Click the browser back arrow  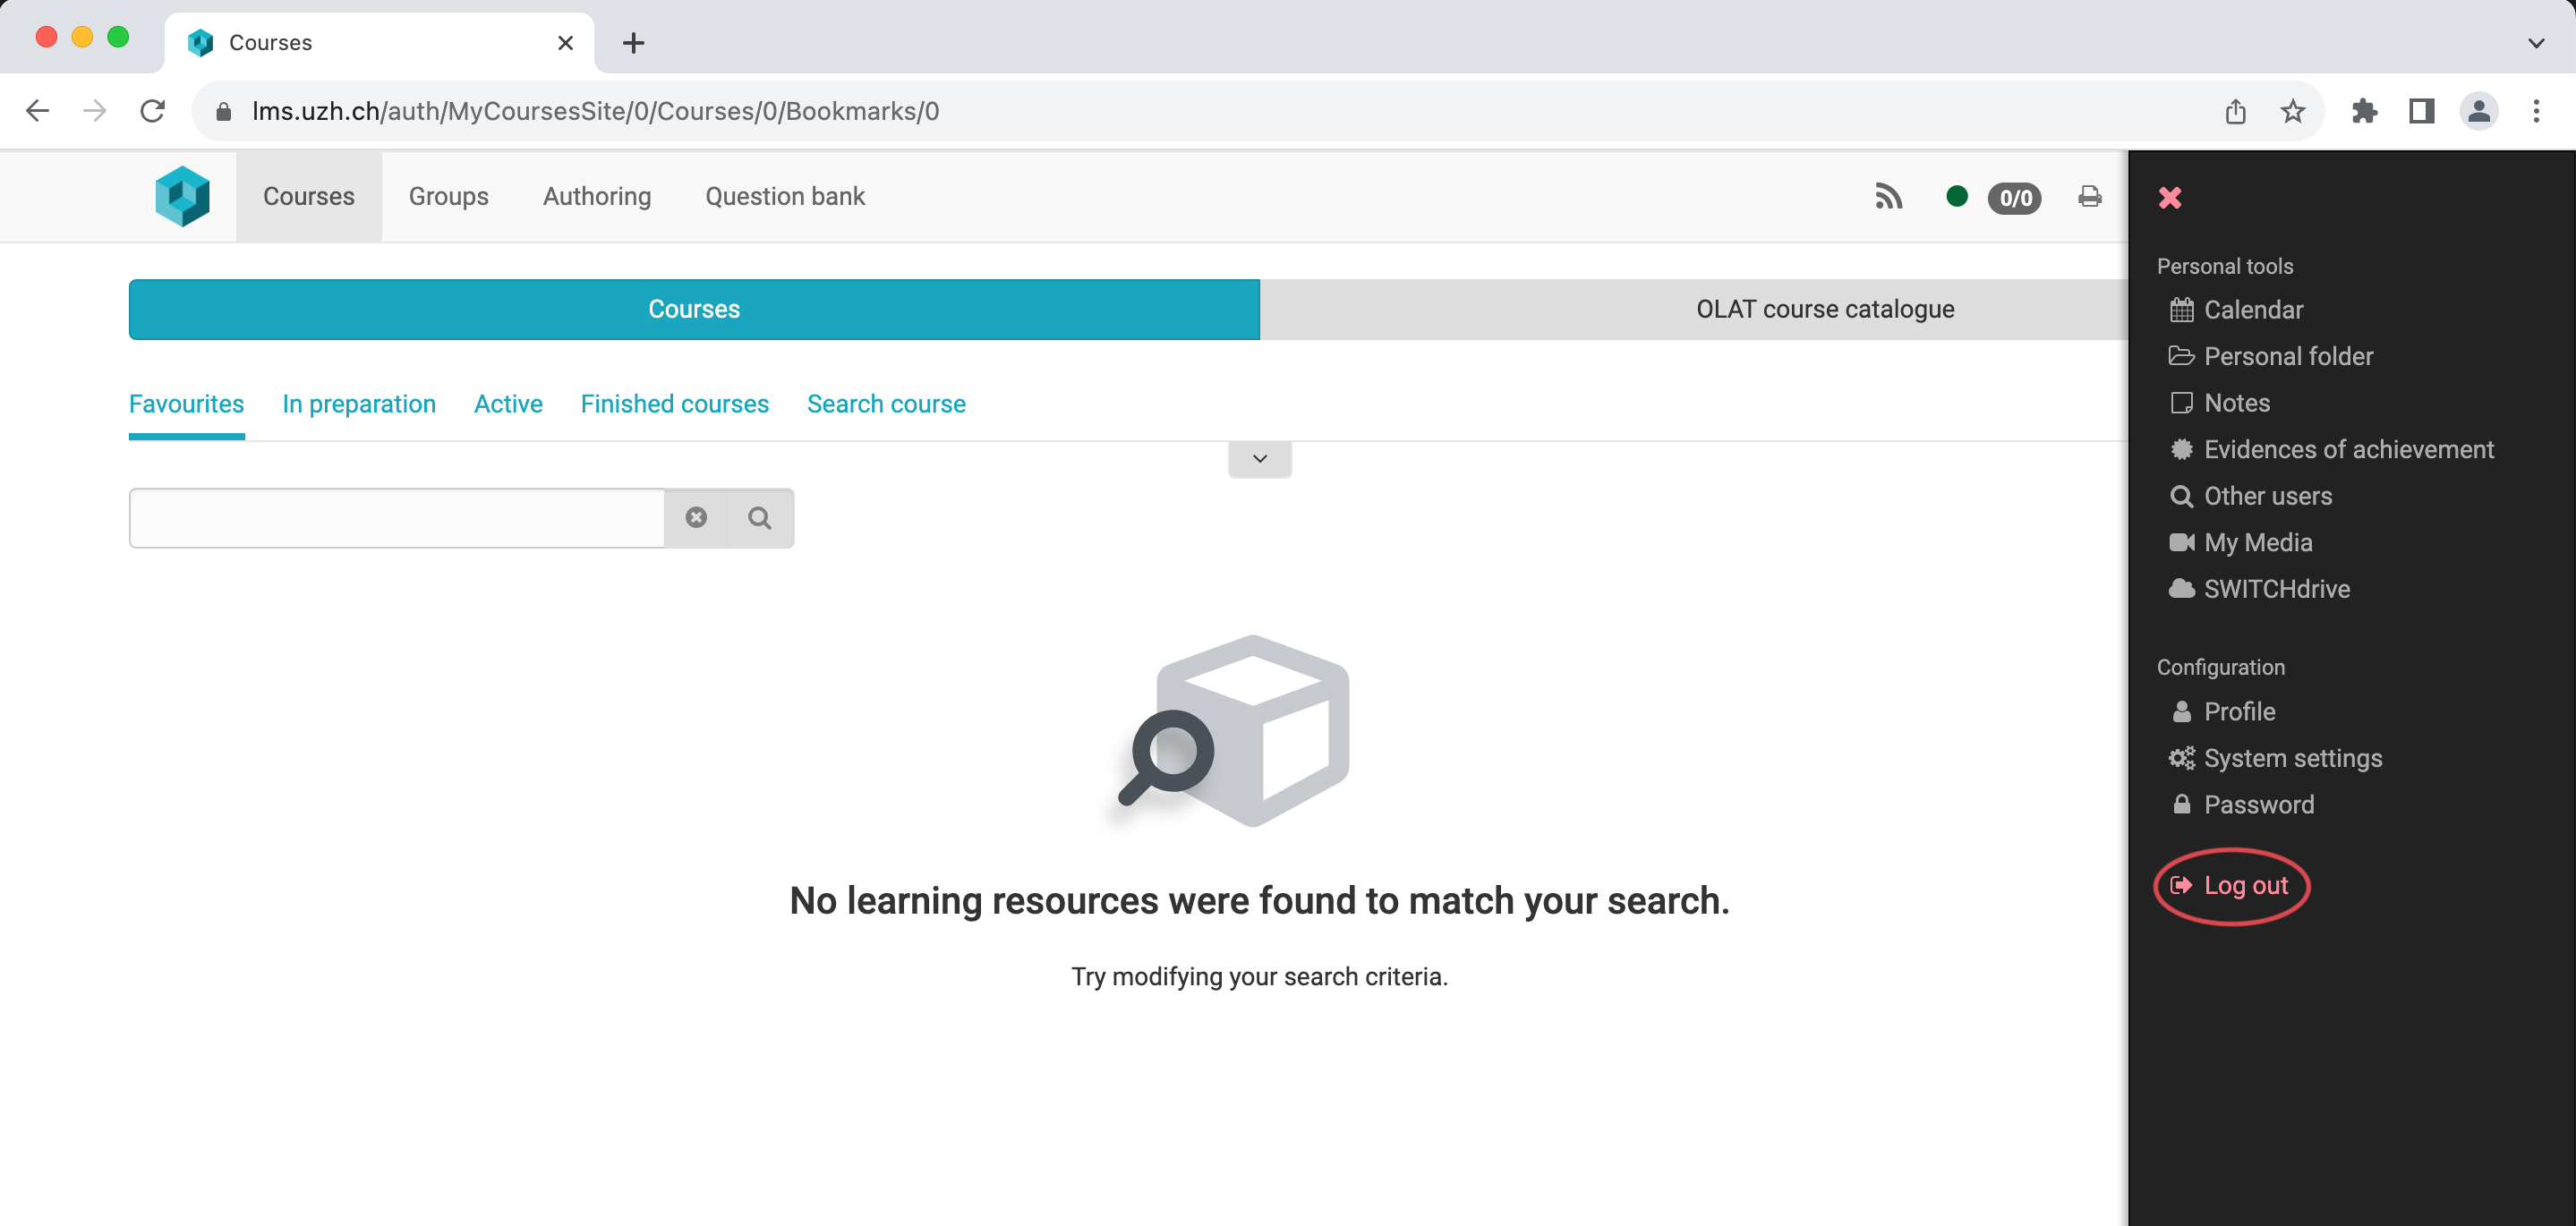pos(38,111)
